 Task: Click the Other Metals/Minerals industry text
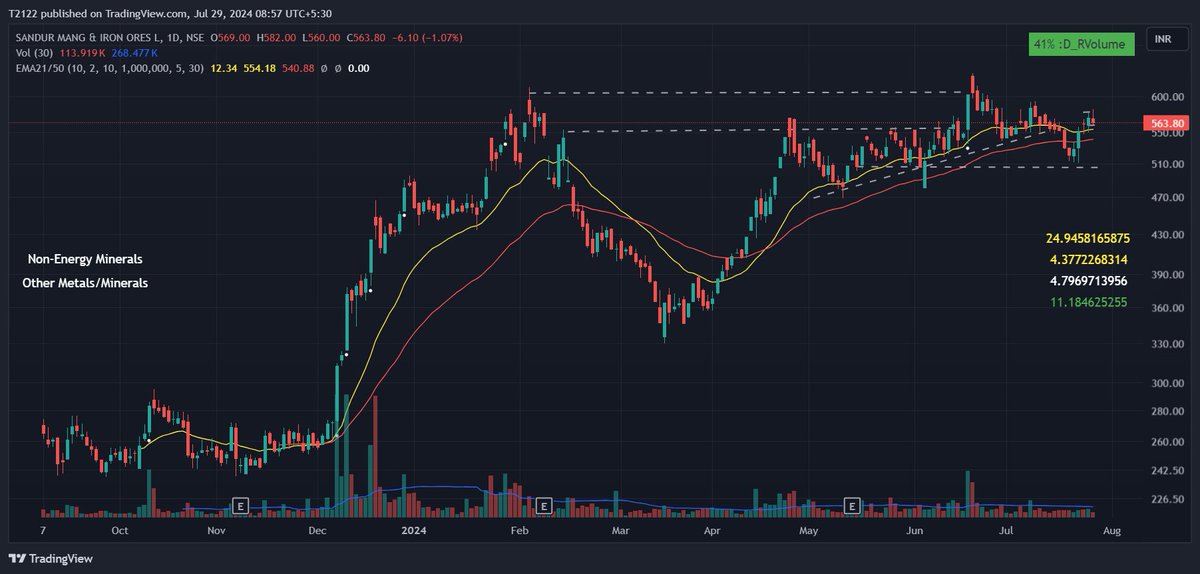[85, 283]
